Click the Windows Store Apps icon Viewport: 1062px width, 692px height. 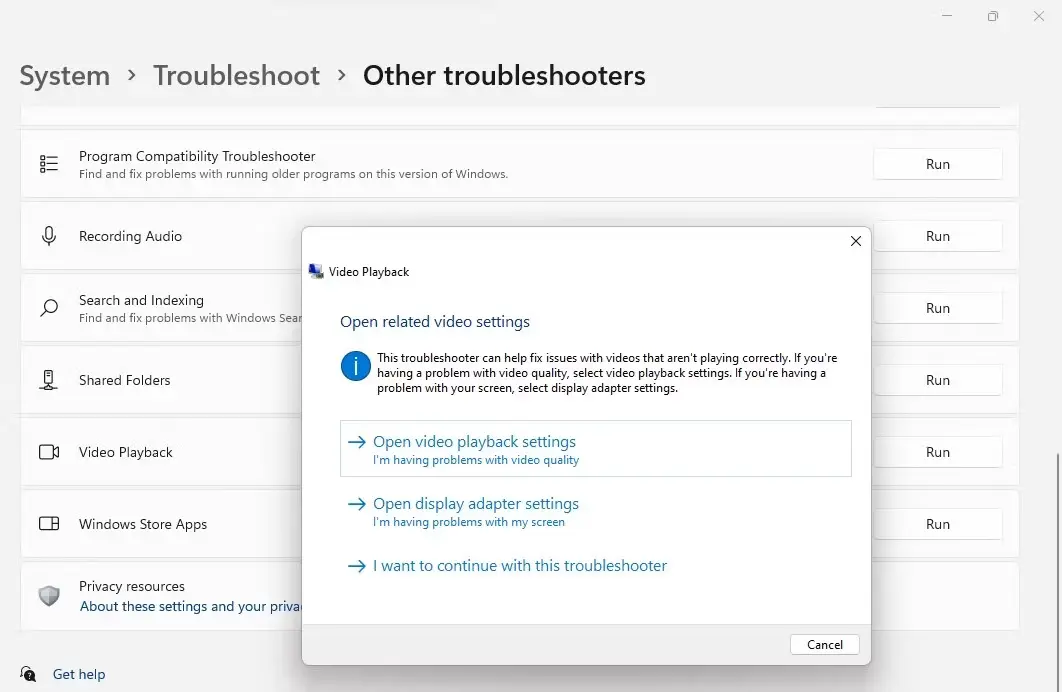point(49,523)
